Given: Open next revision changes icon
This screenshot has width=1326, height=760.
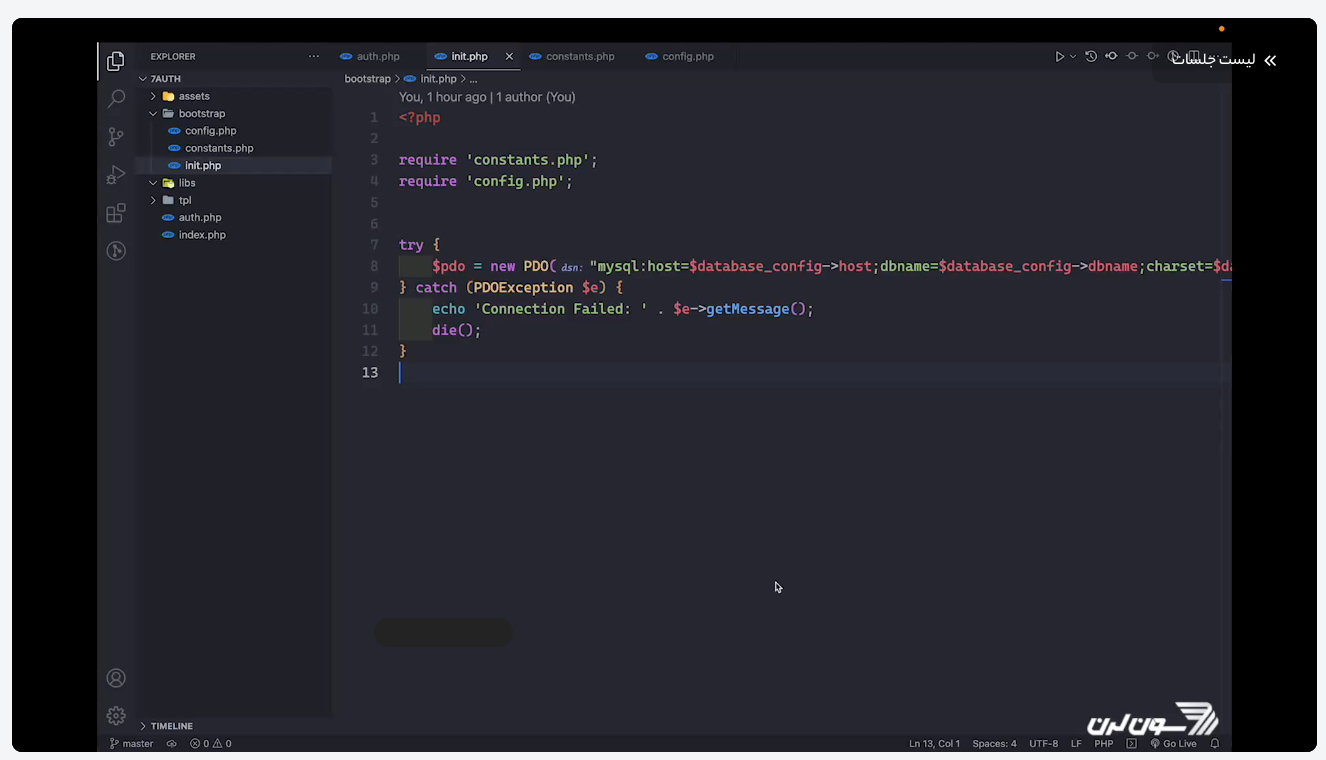Looking at the screenshot, I should pyautogui.click(x=1153, y=57).
